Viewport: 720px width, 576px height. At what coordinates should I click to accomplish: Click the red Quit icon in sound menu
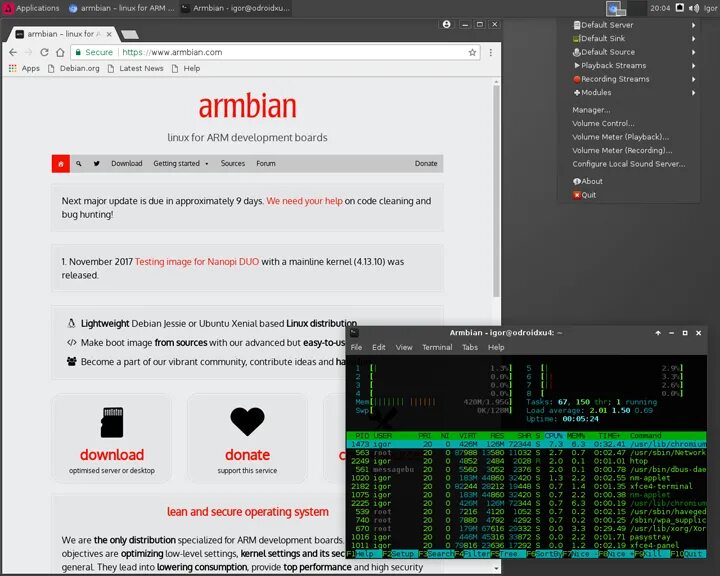[x=577, y=195]
